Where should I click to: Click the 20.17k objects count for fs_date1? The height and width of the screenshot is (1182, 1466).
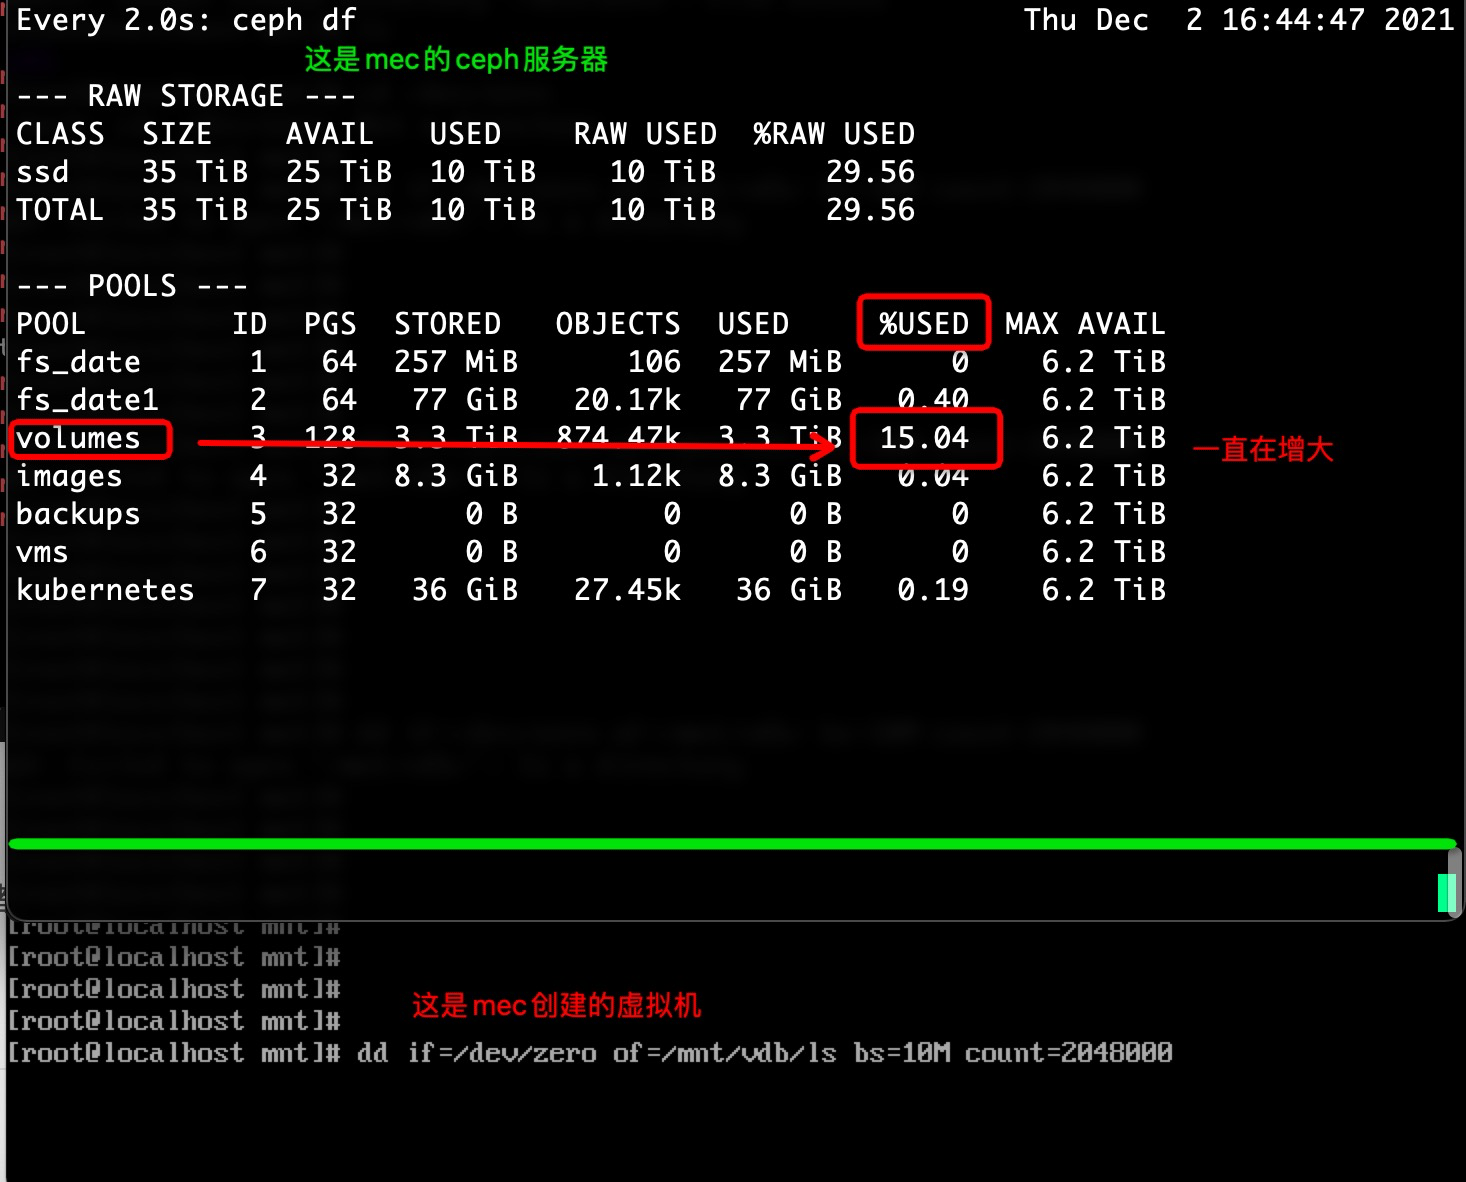point(627,400)
